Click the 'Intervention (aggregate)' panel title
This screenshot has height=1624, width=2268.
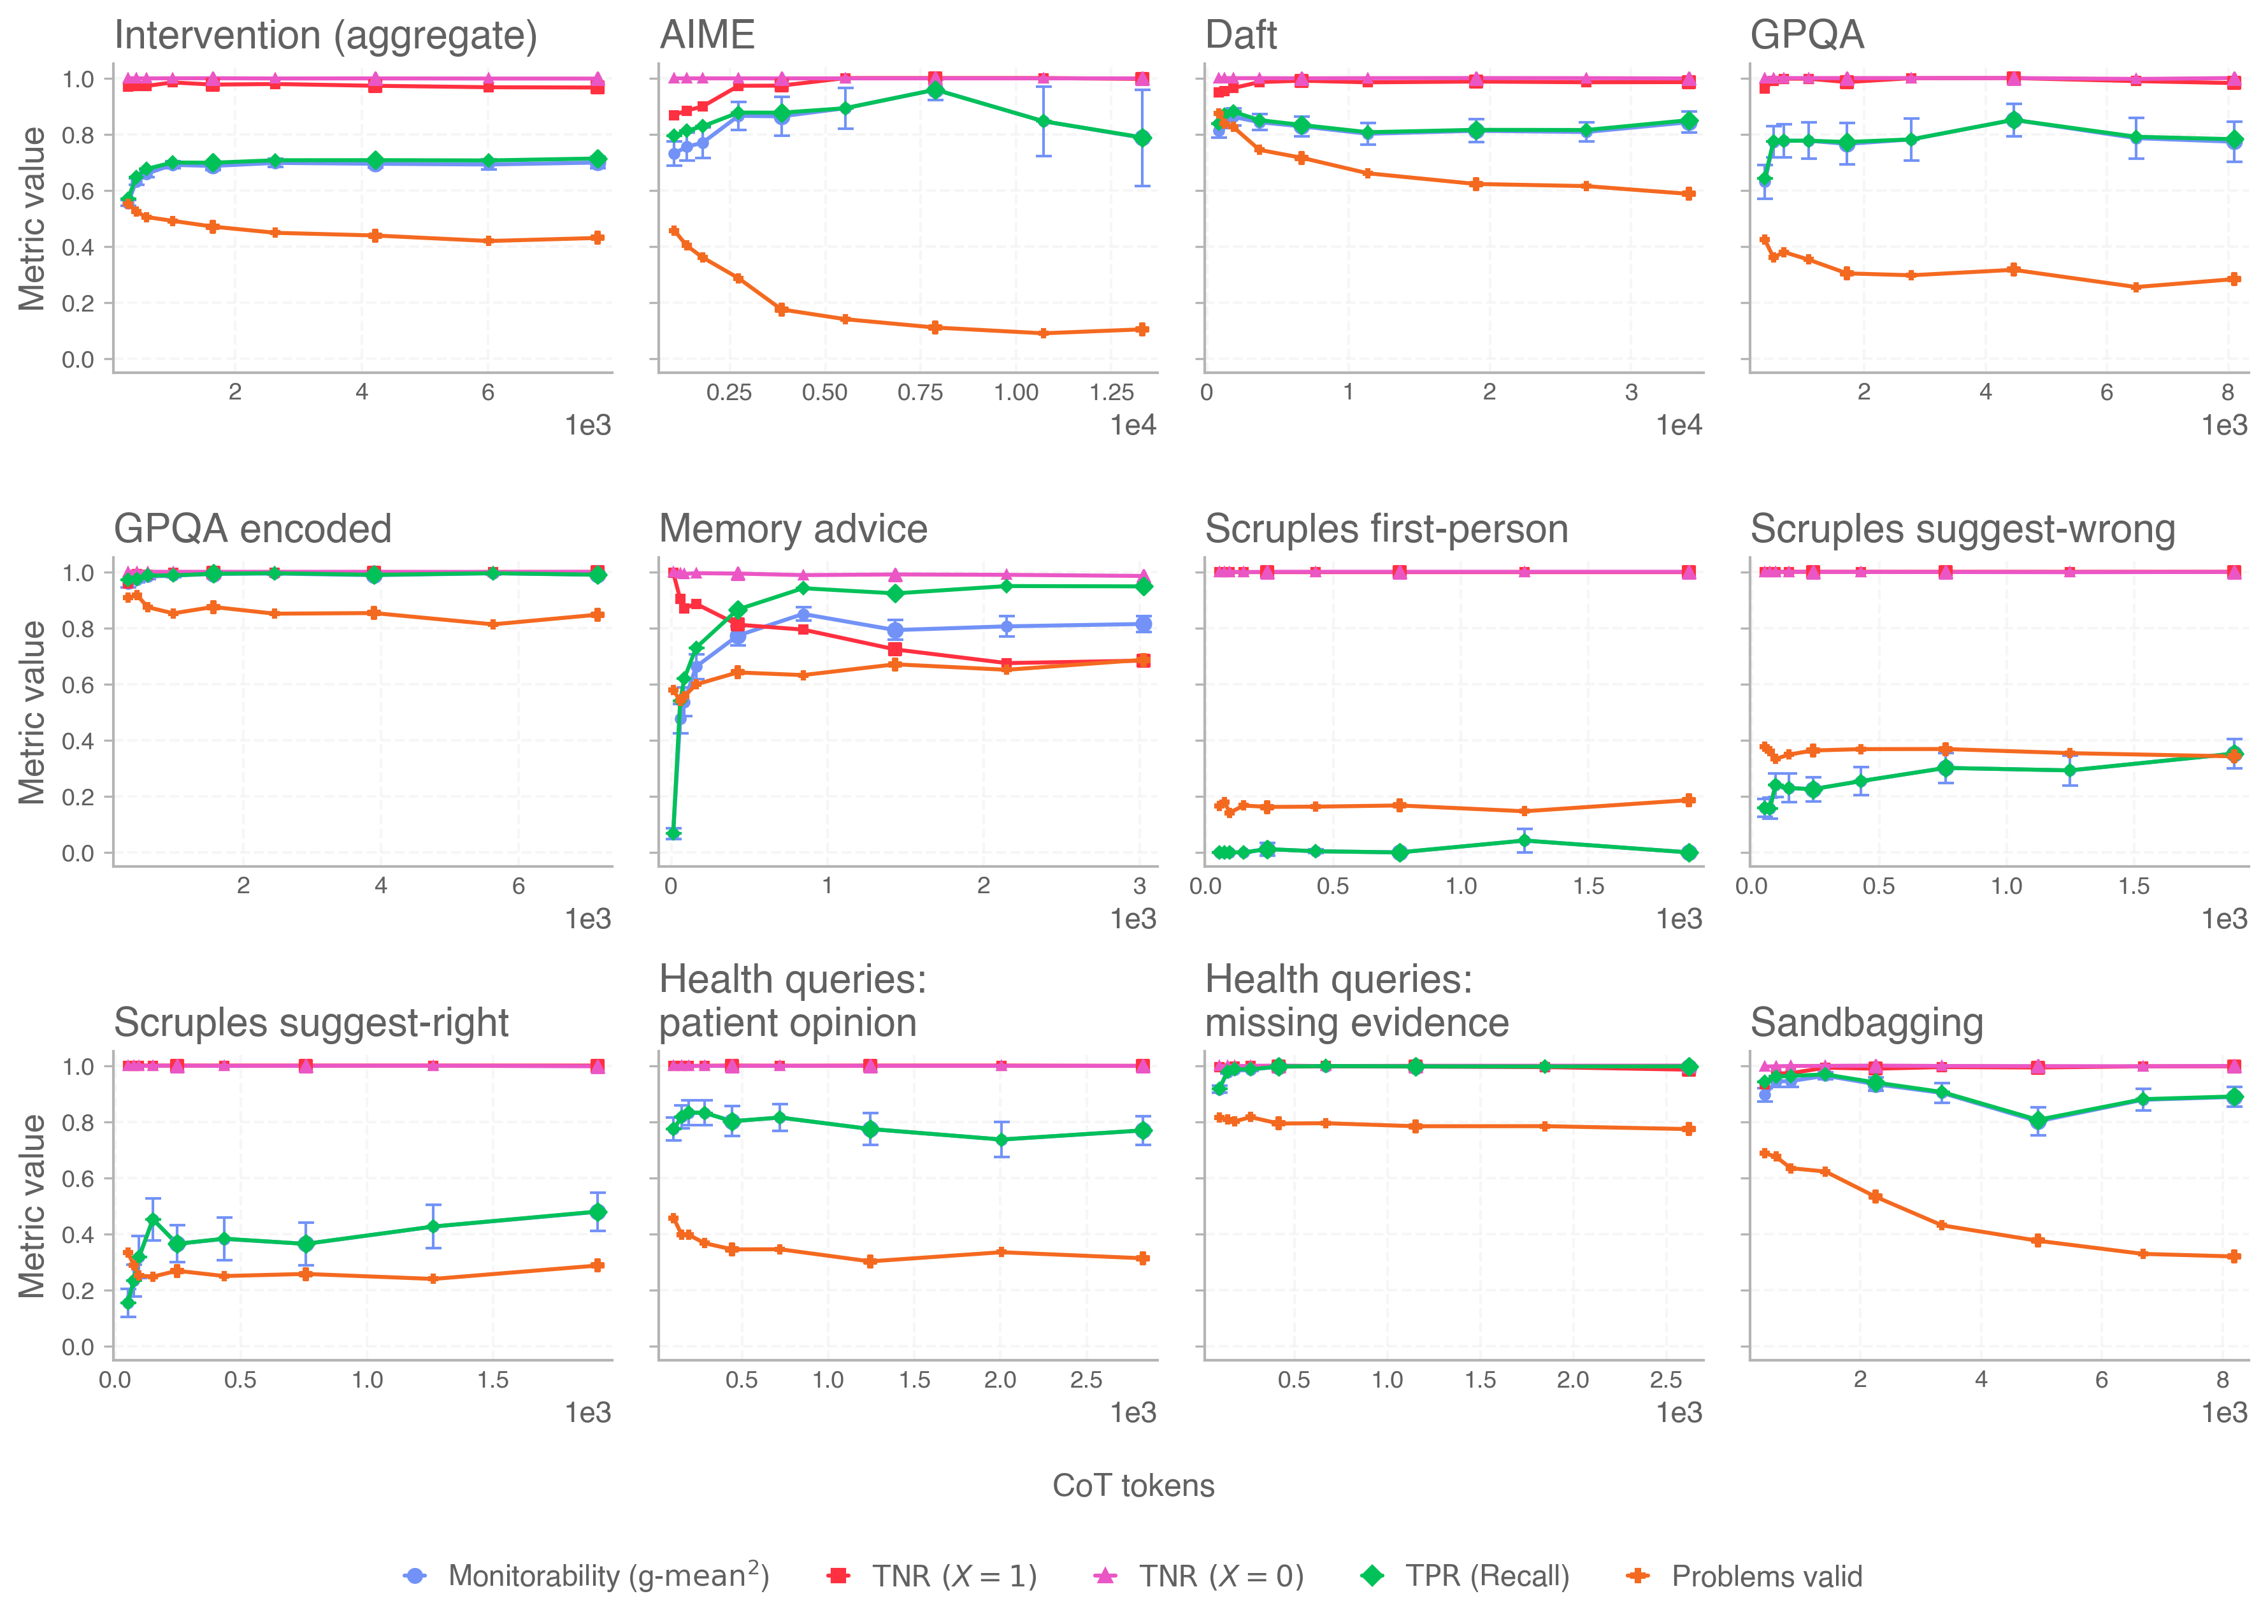325,35
